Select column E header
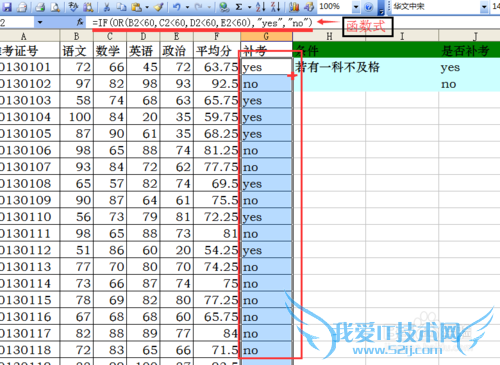The height and width of the screenshot is (365, 500). (x=177, y=36)
